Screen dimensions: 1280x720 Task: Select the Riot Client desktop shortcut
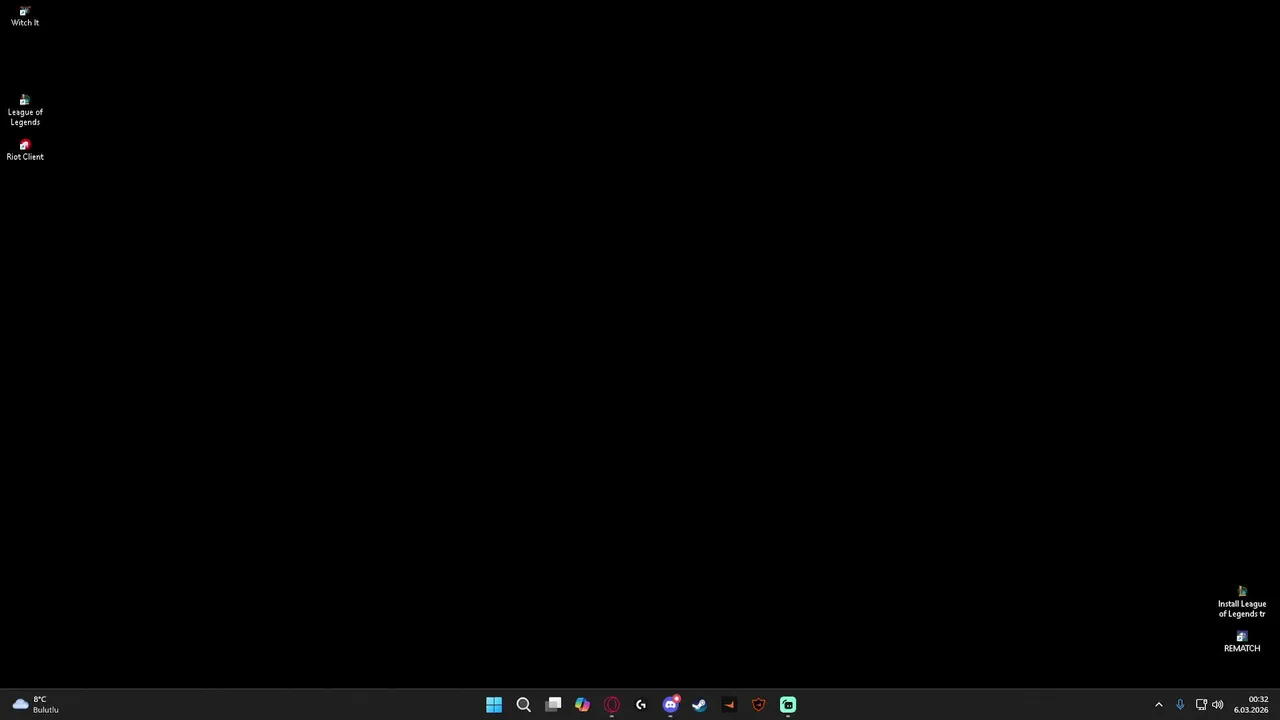click(x=25, y=150)
